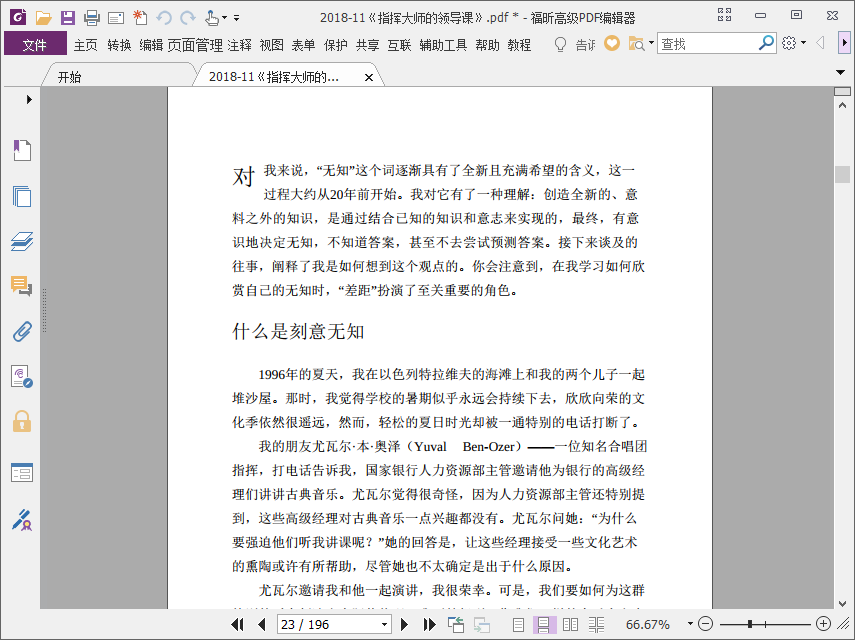The width and height of the screenshot is (855, 640).
Task: Expand the left navigation panel arrow
Action: click(29, 99)
